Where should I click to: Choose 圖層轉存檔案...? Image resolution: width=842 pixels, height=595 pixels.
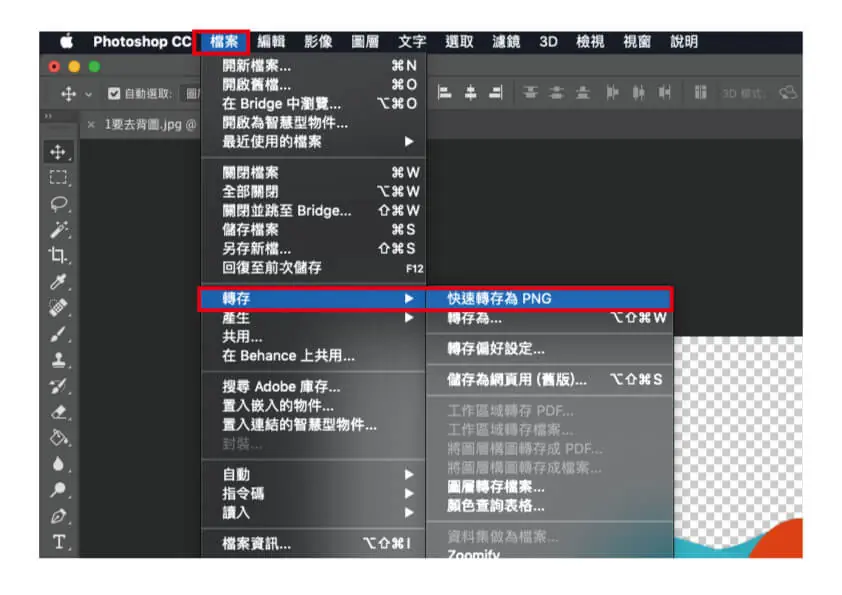549,487
